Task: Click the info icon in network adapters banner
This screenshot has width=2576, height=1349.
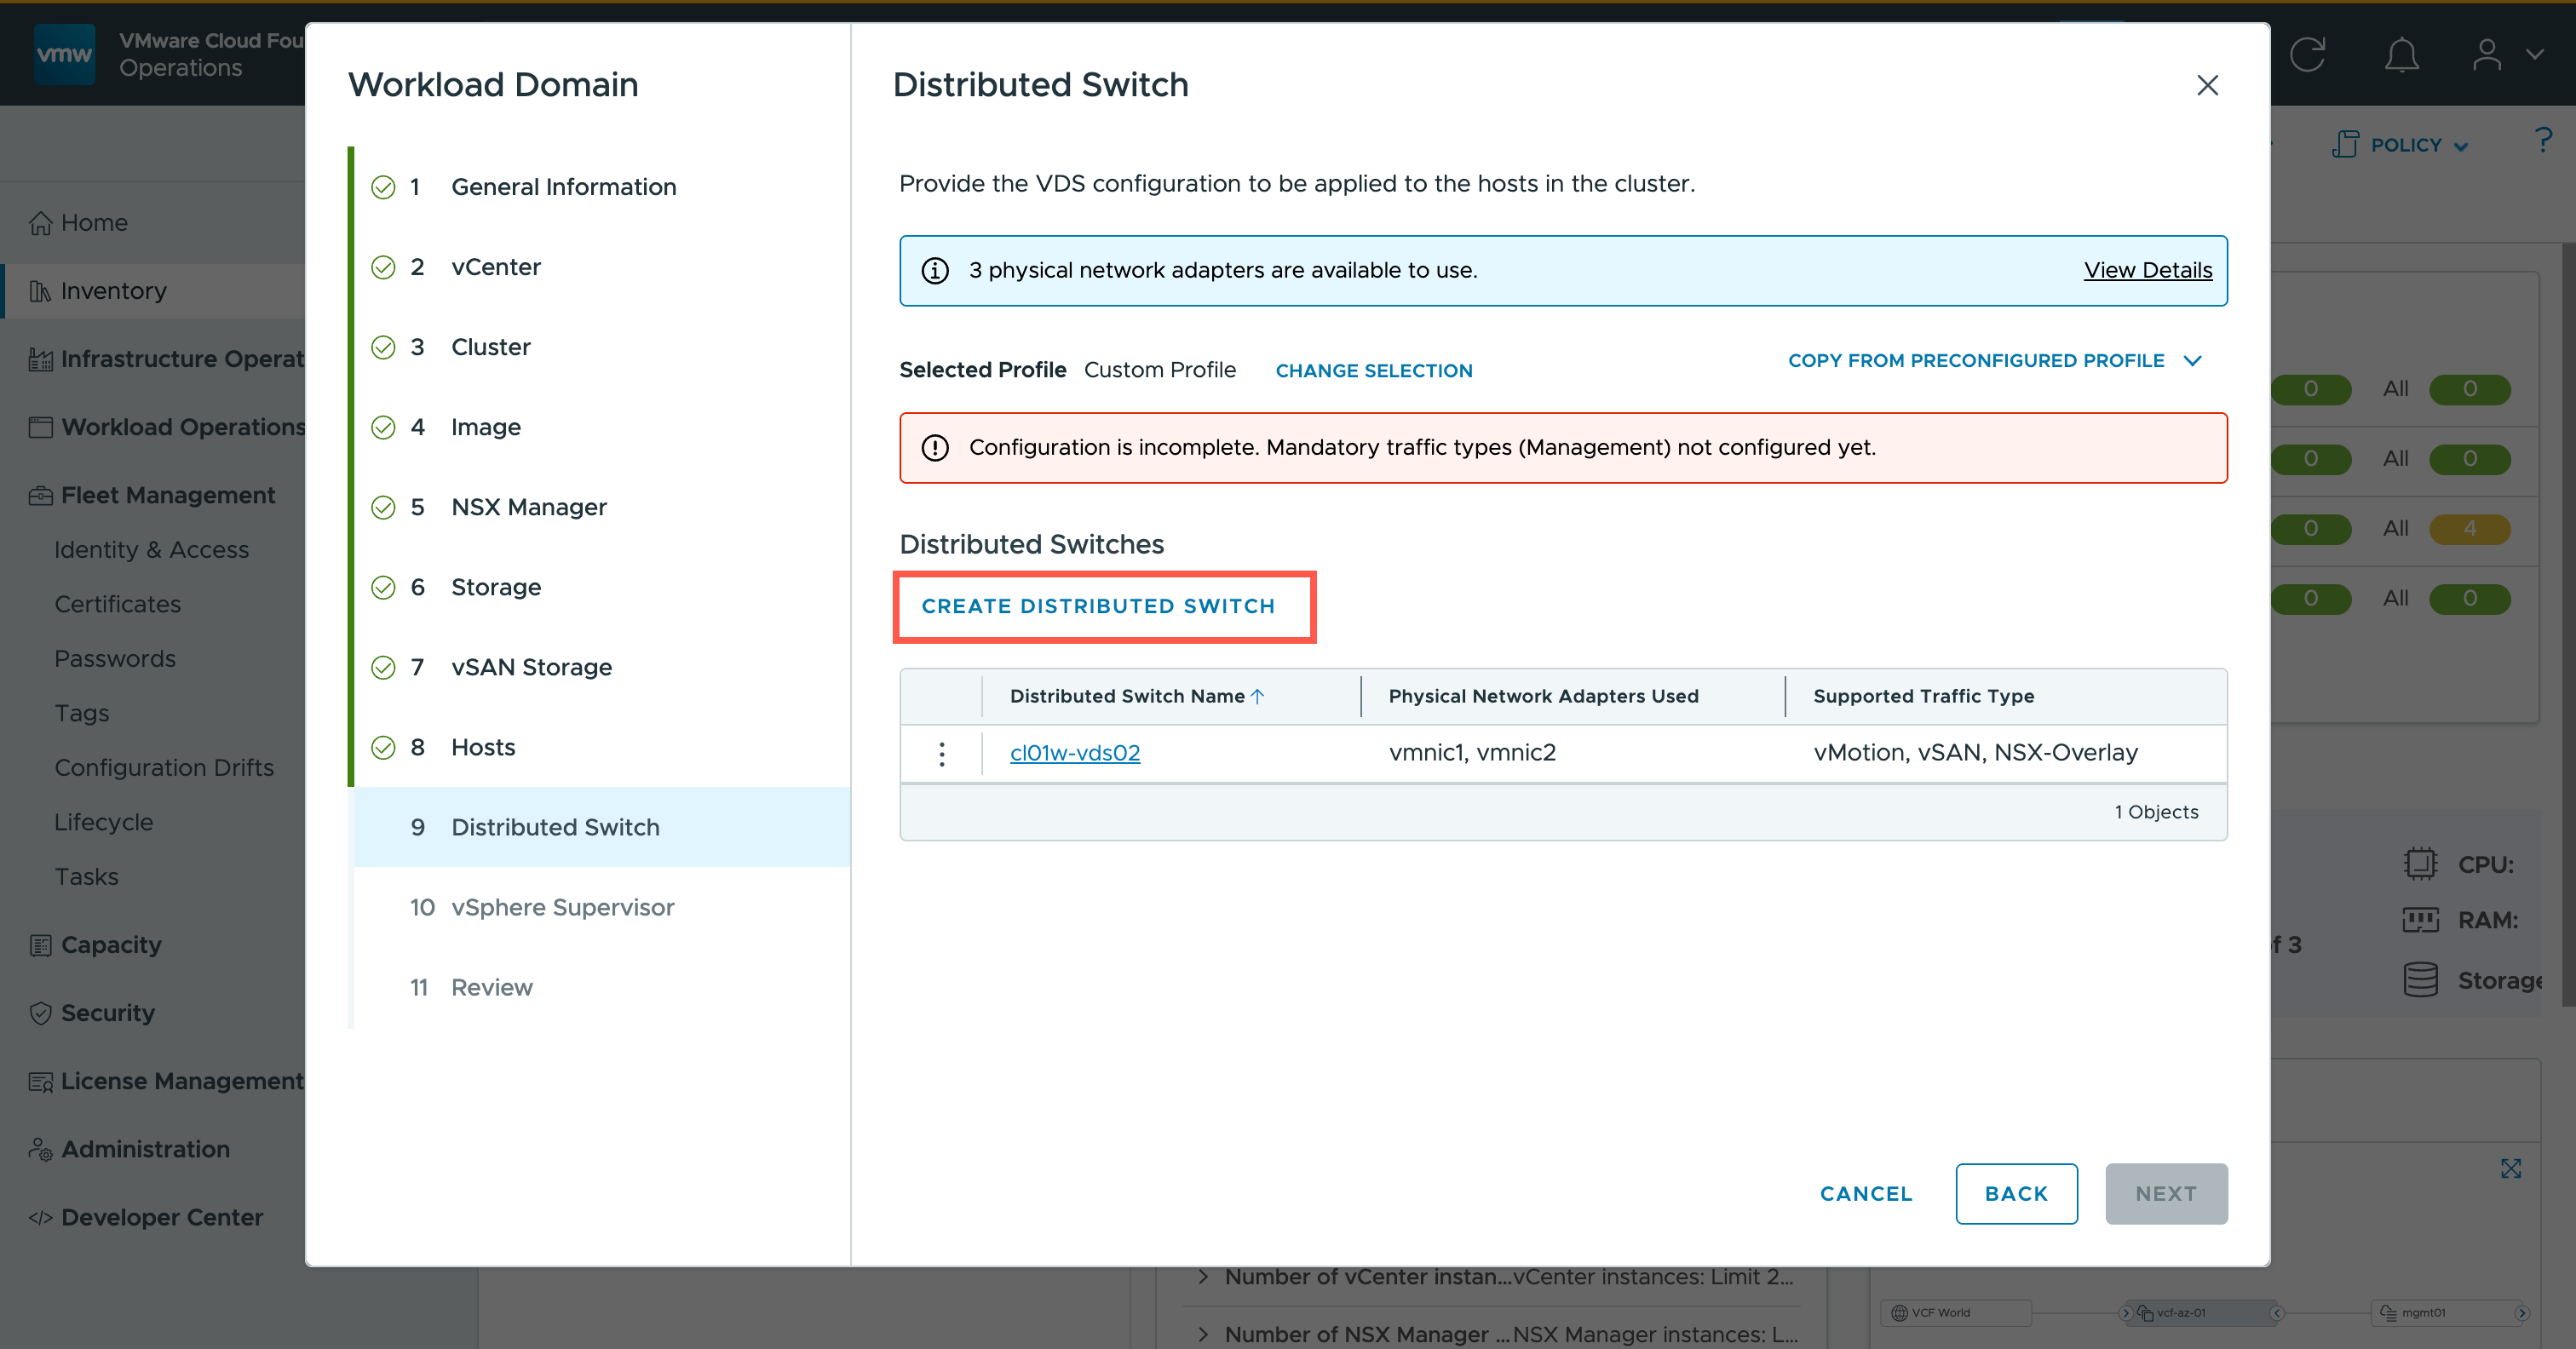Action: (935, 271)
